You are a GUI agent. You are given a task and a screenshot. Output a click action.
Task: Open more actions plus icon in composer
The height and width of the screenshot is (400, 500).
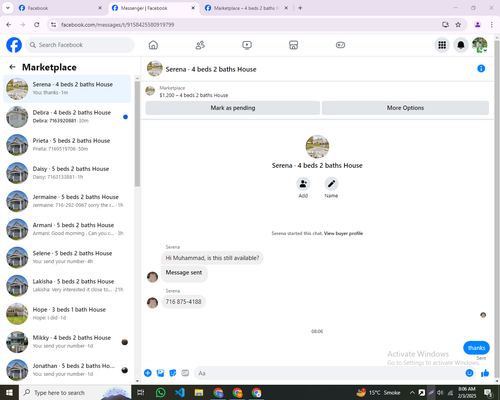[148, 373]
